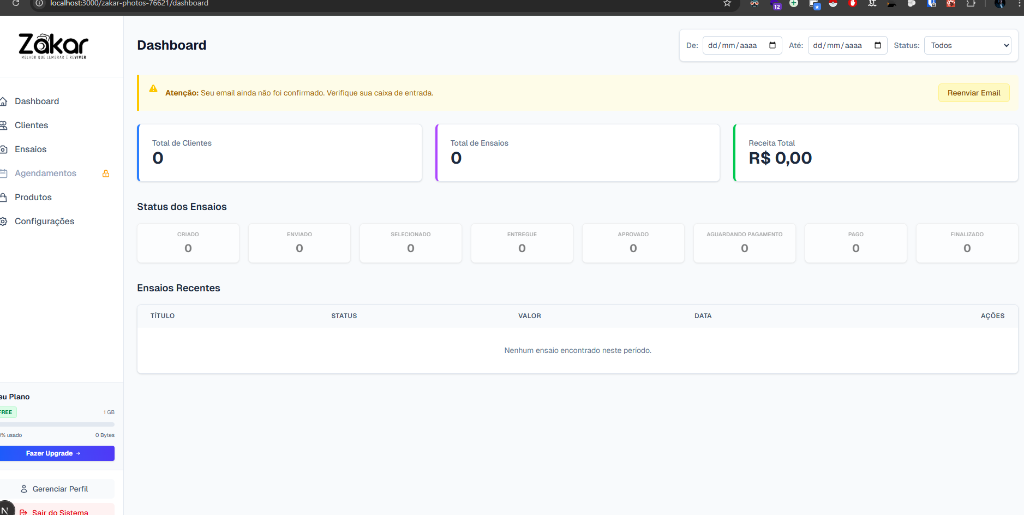Click the storage usage progress bar
The image size is (1024, 515).
[57, 424]
